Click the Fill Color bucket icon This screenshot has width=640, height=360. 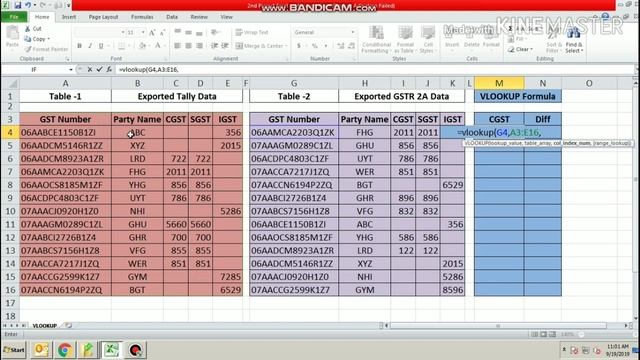pyautogui.click(x=142, y=46)
